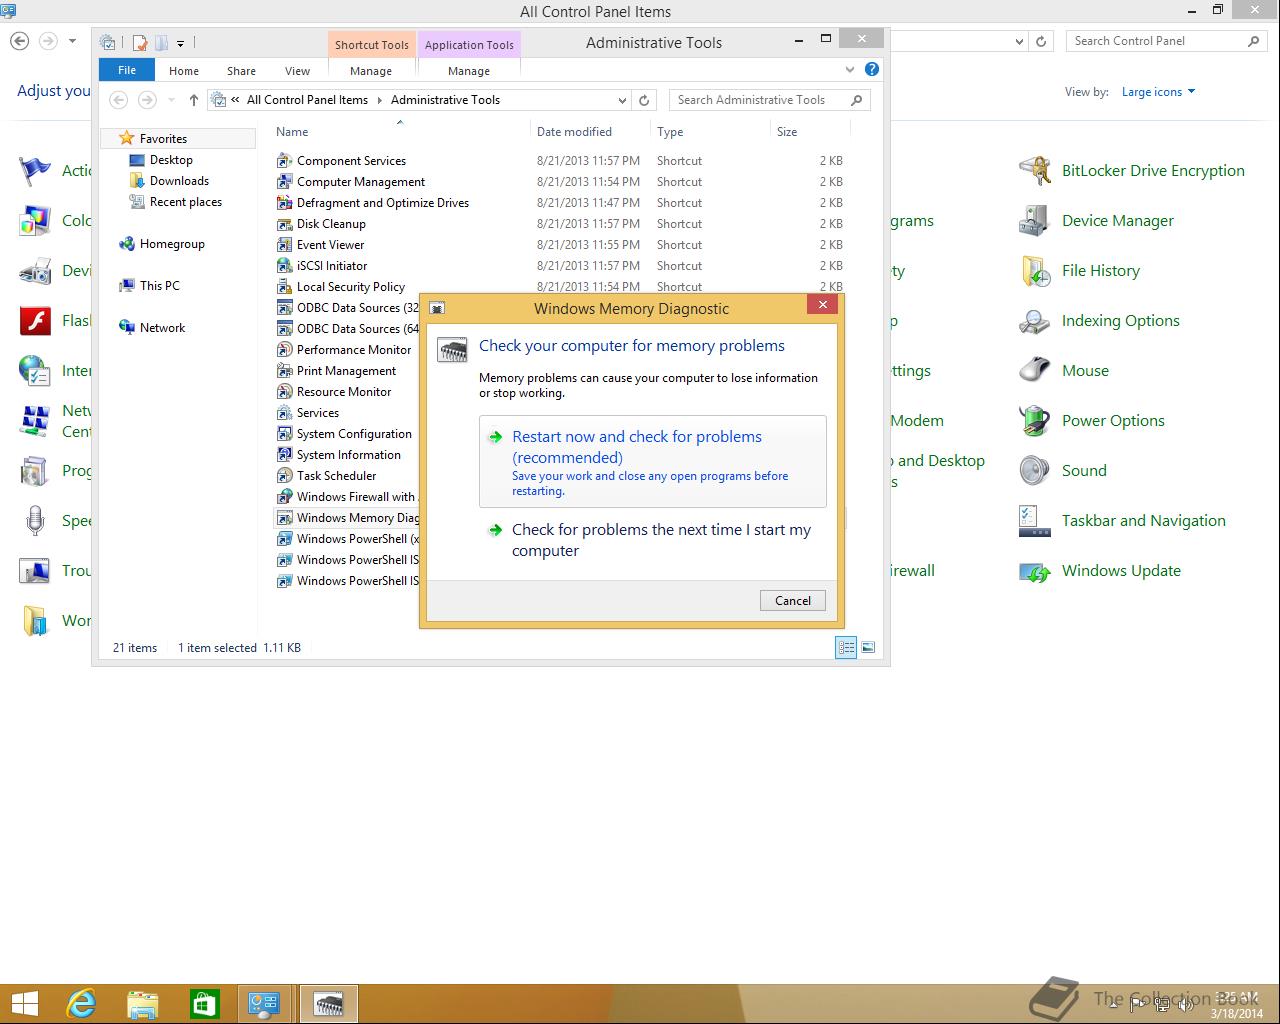Open recent locations dropdown arrow

pos(171,100)
